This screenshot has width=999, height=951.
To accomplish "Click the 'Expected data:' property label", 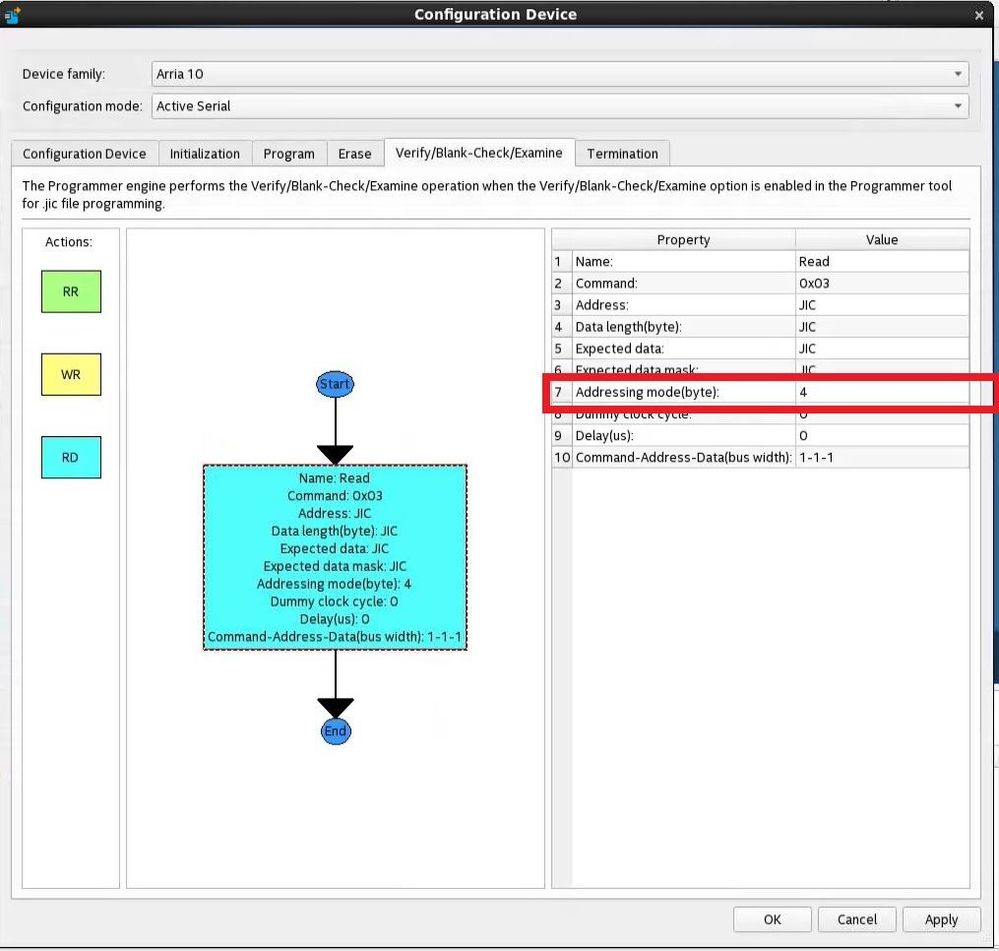I will 619,348.
